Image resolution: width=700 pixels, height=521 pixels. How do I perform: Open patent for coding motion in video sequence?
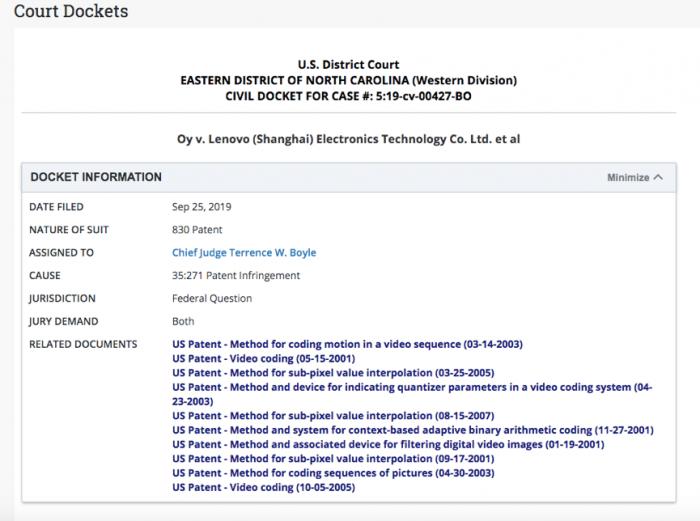[347, 344]
